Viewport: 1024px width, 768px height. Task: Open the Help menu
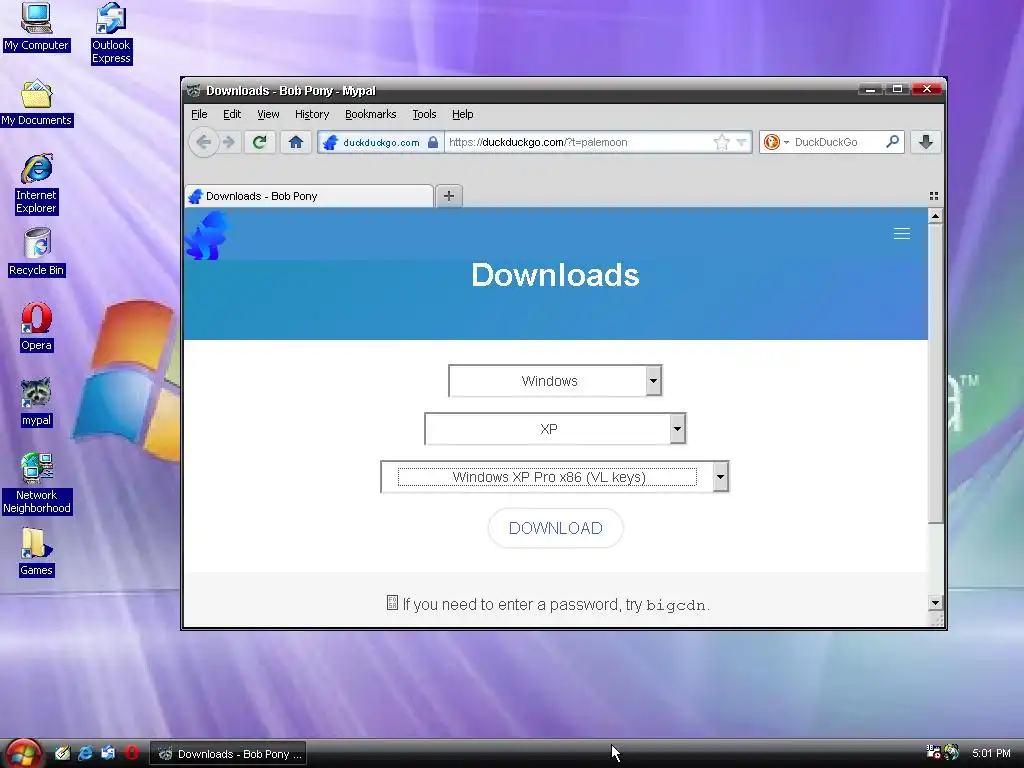tap(462, 114)
